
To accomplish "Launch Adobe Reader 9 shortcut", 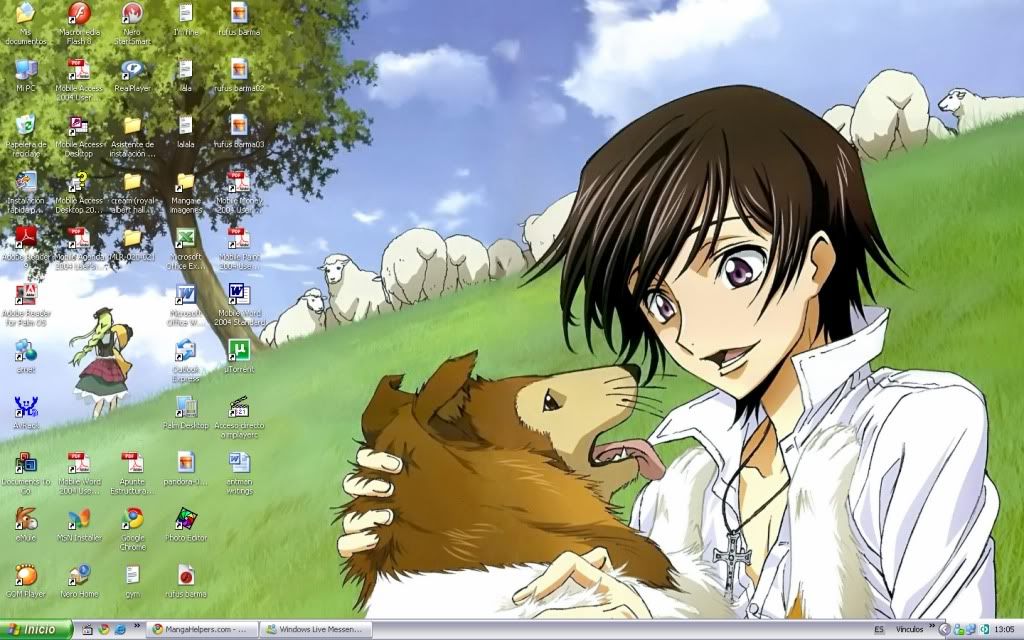I will [25, 248].
